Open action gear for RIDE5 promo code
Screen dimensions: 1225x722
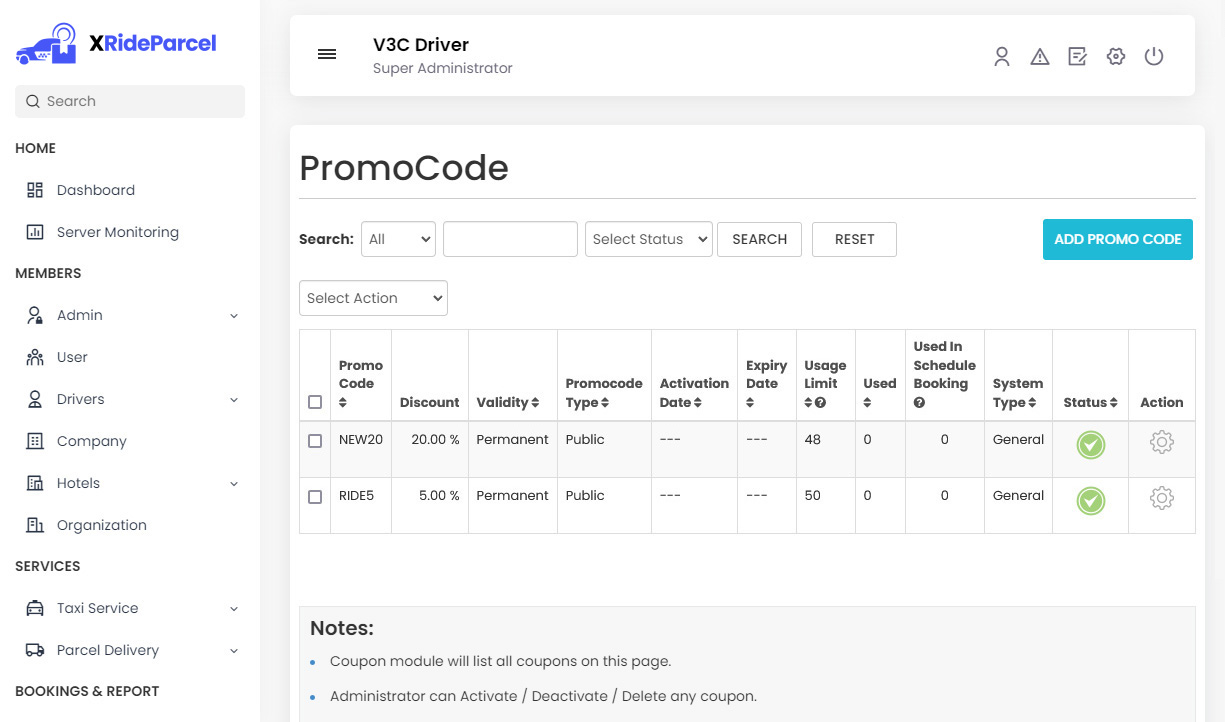[x=1161, y=498]
